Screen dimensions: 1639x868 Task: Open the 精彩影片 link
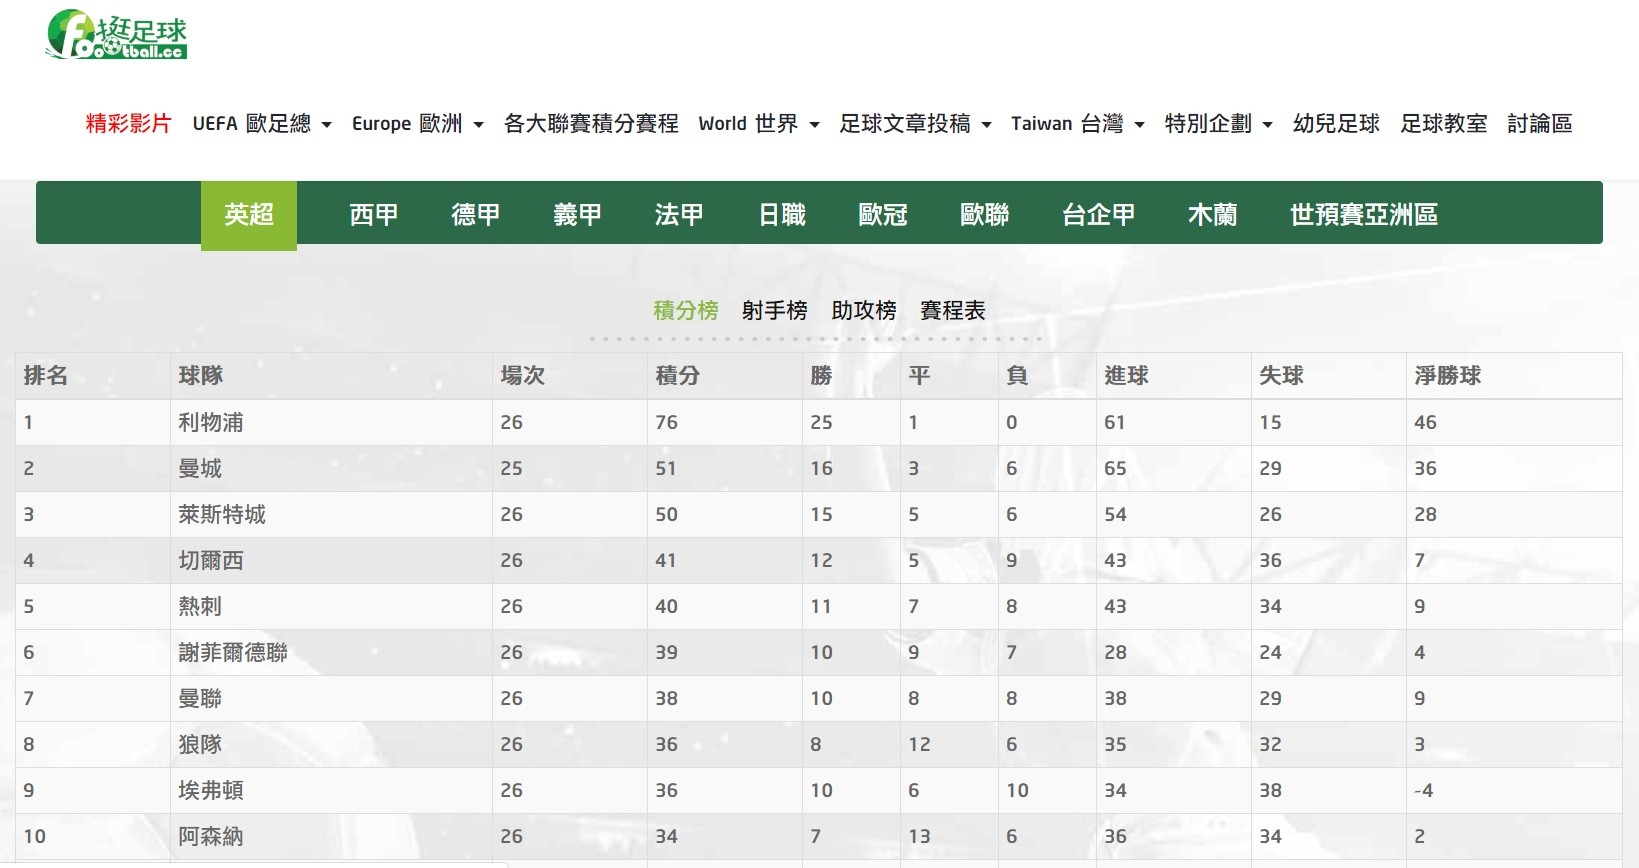point(129,124)
